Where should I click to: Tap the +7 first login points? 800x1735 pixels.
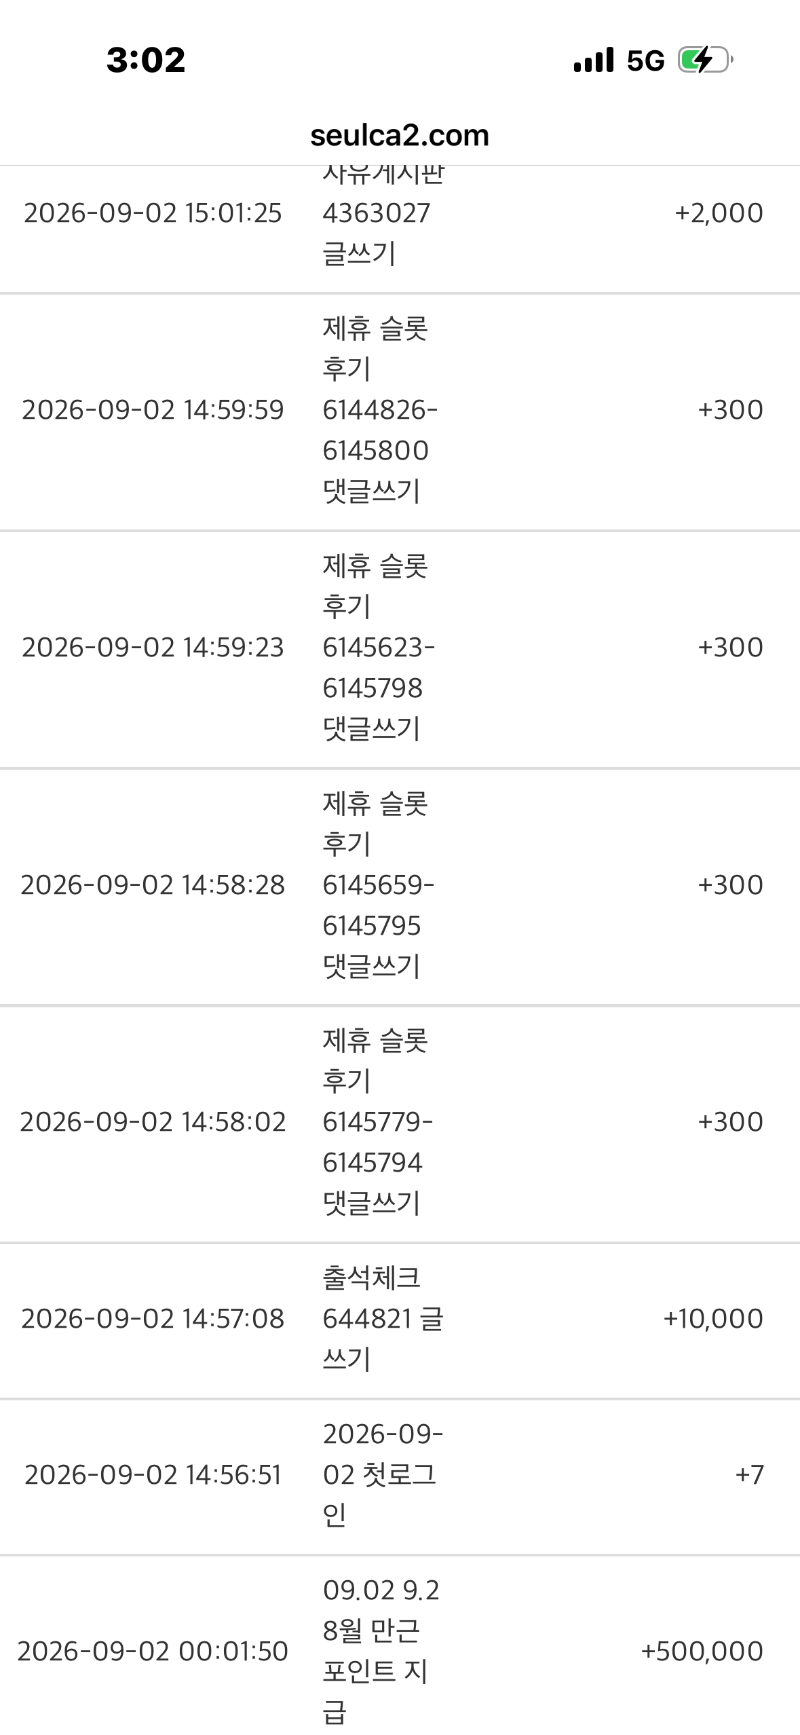(x=749, y=1475)
